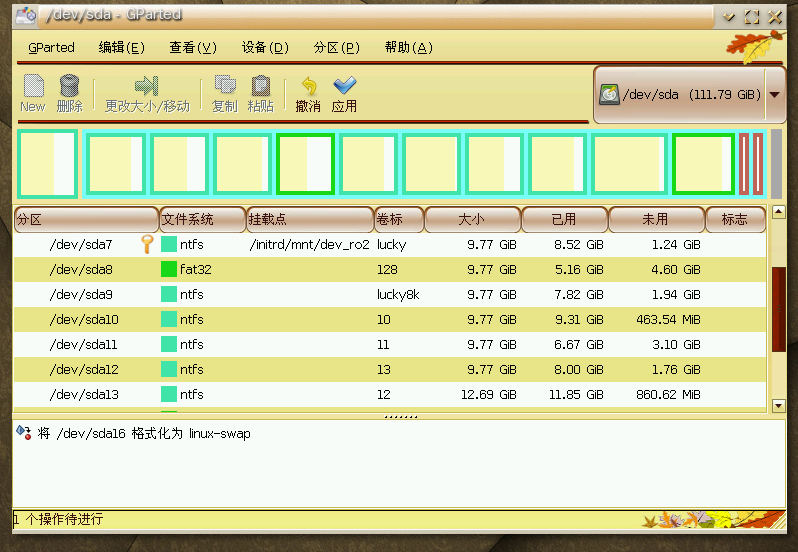This screenshot has width=798, height=552.
Task: Click the mount point /initrd/mnt/dev_ro2
Action: (309, 245)
